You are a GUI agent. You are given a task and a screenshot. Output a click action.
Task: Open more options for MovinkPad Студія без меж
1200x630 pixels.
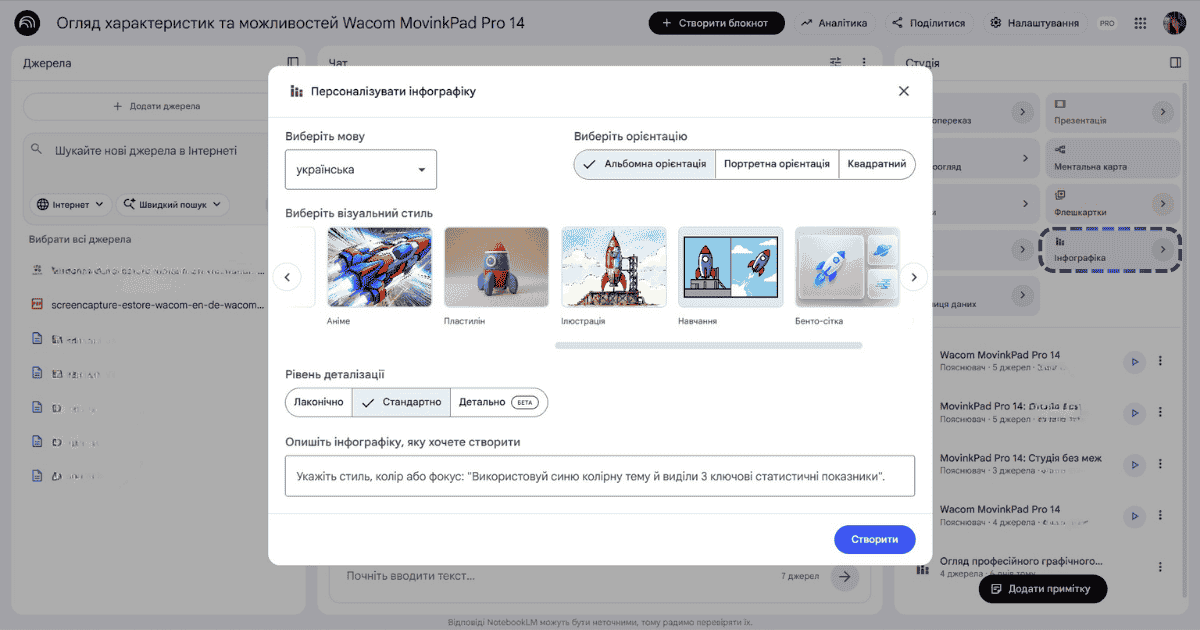coord(1160,464)
